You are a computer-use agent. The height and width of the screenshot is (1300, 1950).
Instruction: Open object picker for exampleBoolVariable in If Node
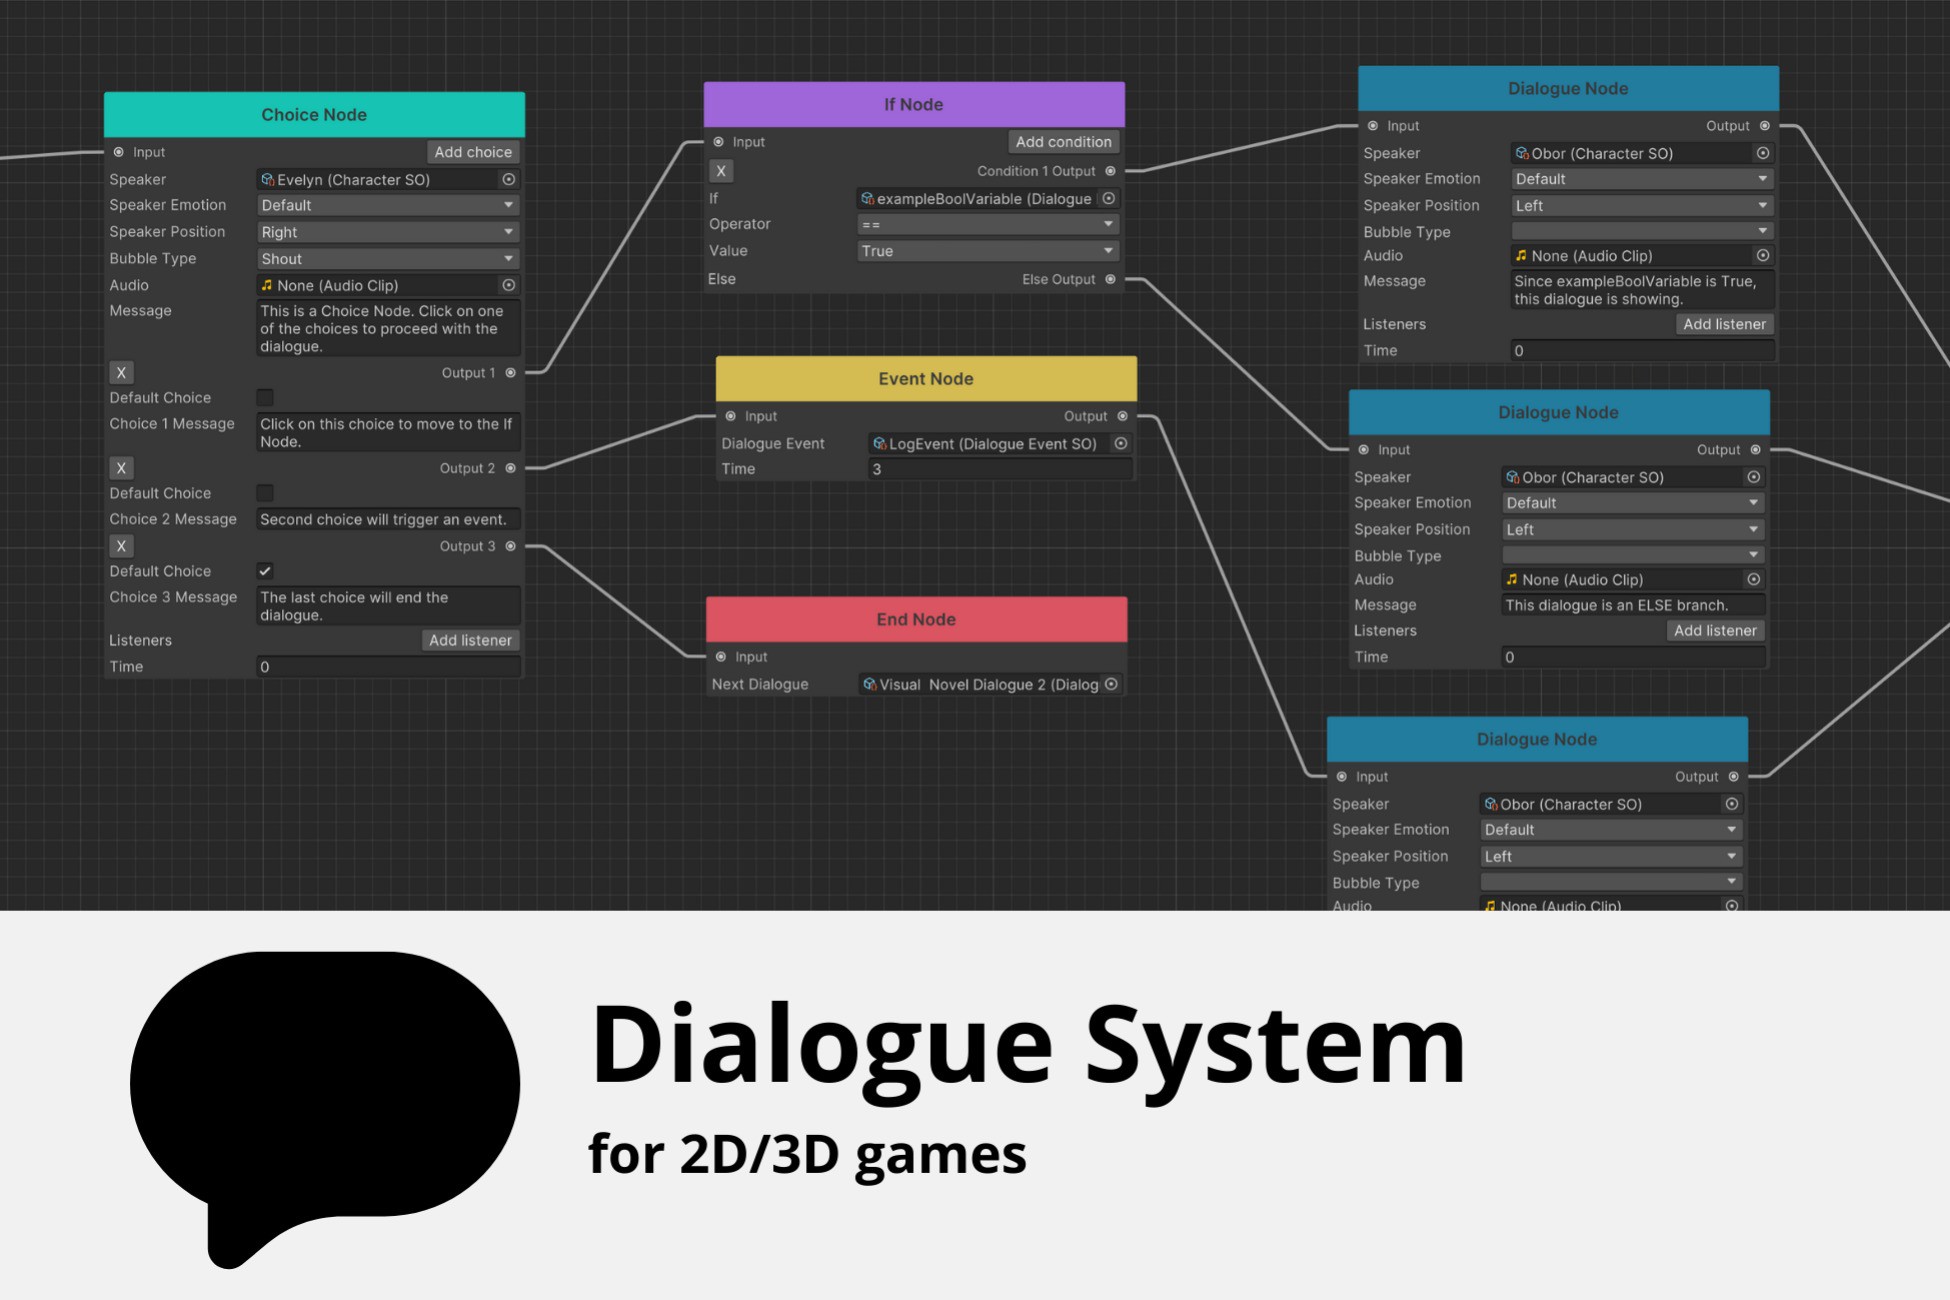tap(1109, 198)
